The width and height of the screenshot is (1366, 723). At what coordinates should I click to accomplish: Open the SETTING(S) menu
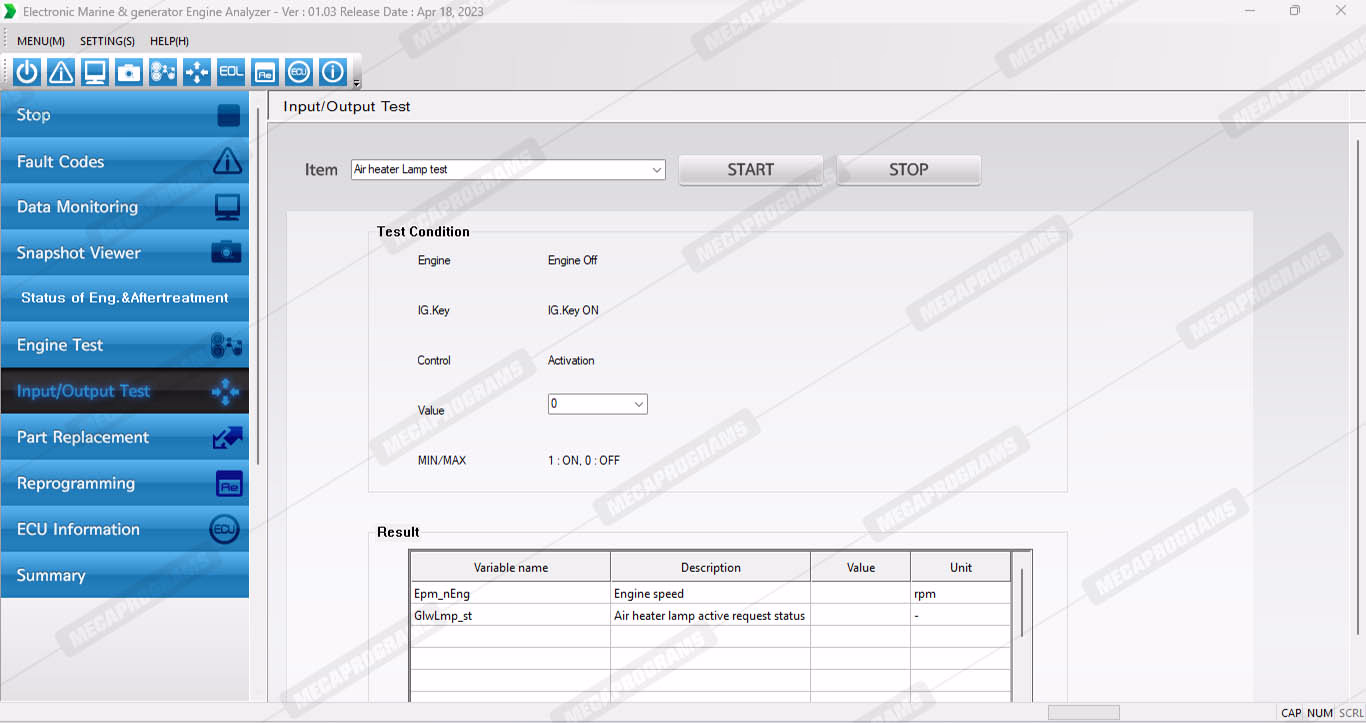[107, 41]
